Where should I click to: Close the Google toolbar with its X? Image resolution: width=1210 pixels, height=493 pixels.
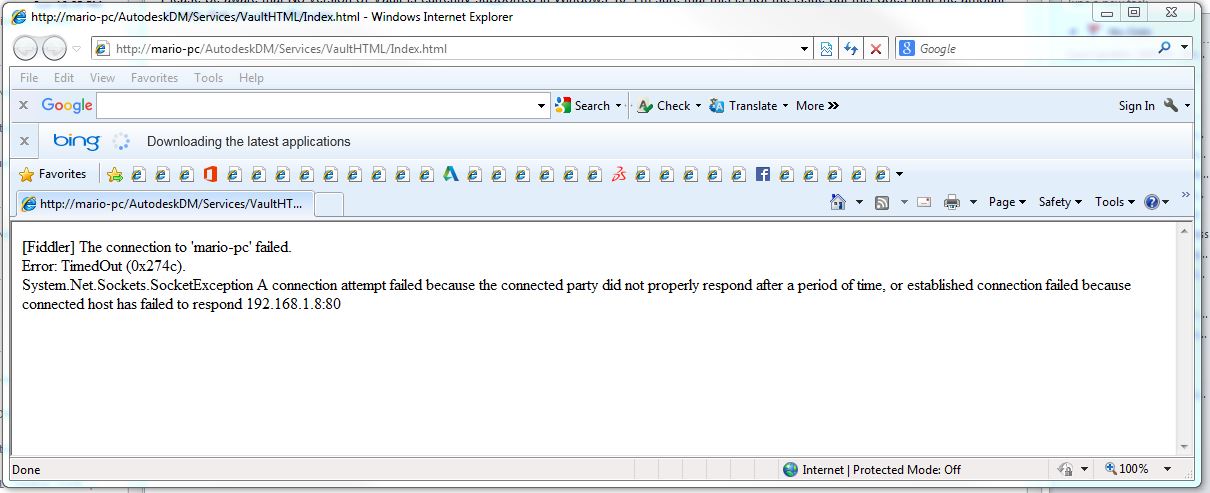24,105
